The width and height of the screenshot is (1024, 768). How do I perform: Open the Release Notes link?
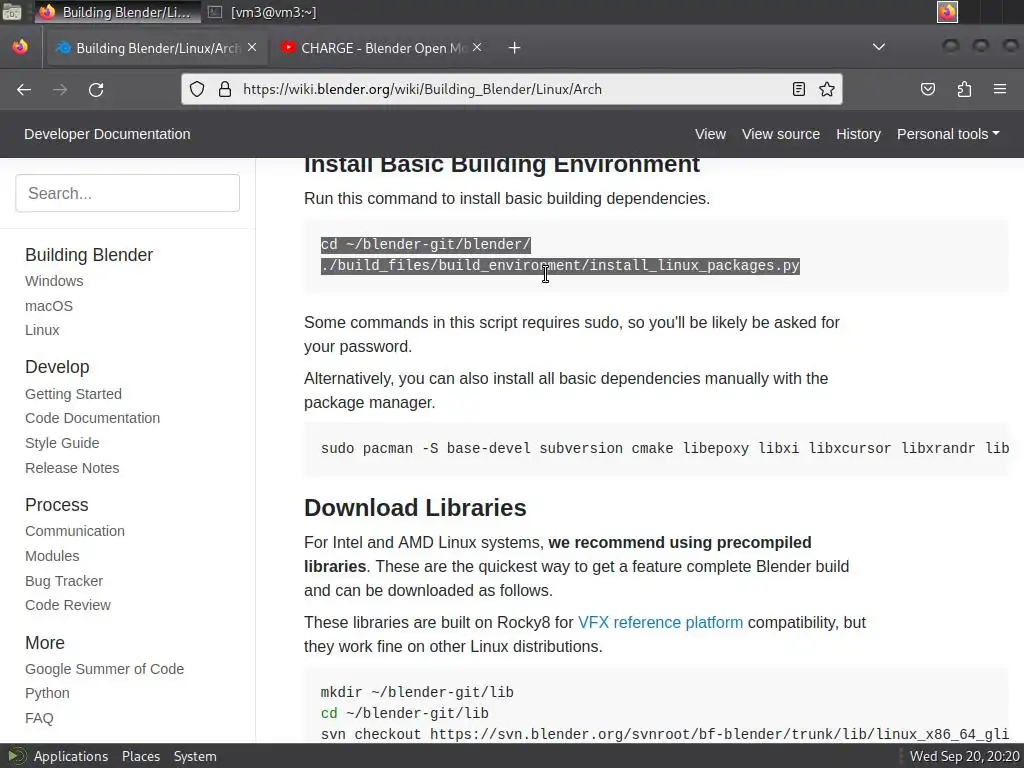pos(72,468)
